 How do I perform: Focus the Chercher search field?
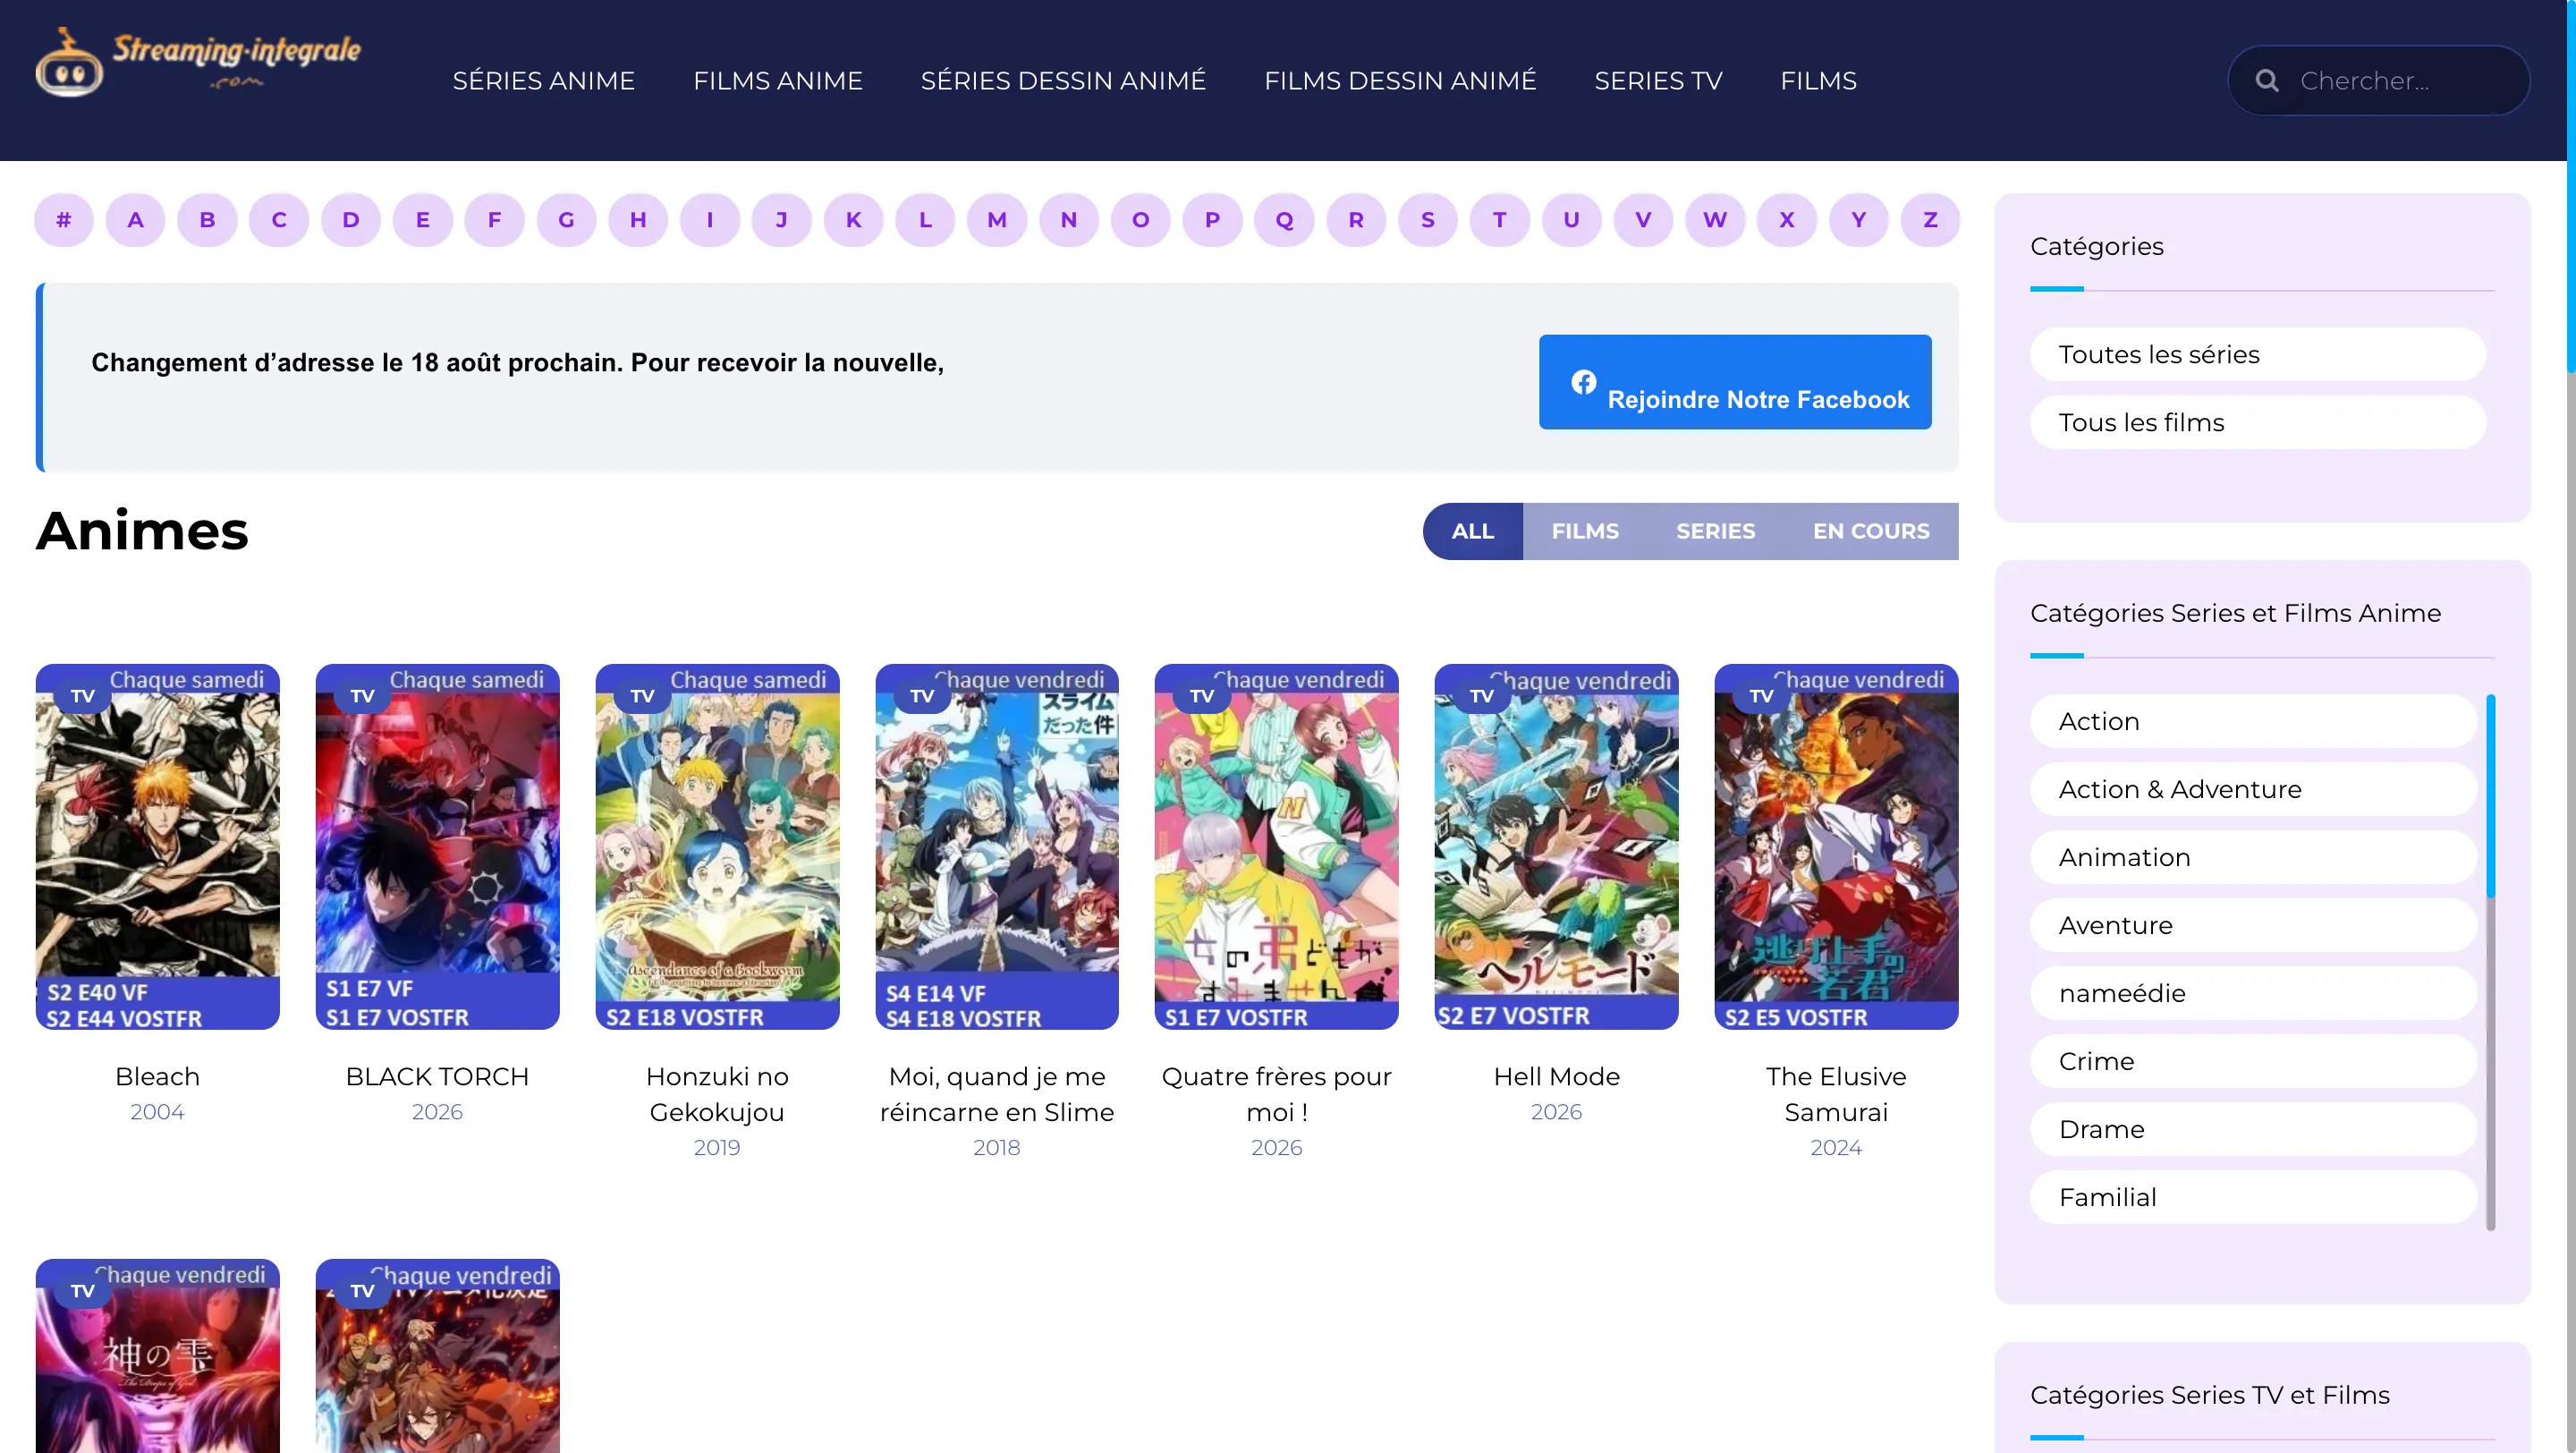click(2379, 81)
